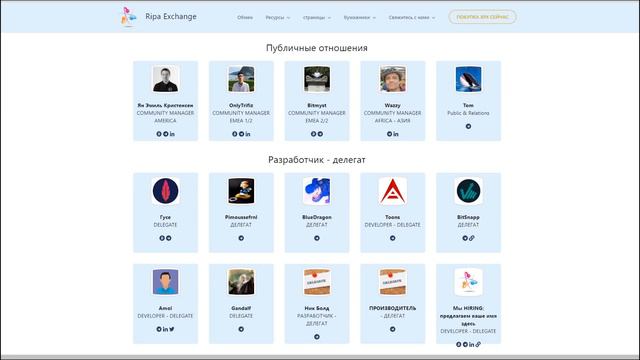Image resolution: width=640 pixels, height=360 pixels.
Task: Open Telegram icon on Wazzy card
Action: coord(389,134)
